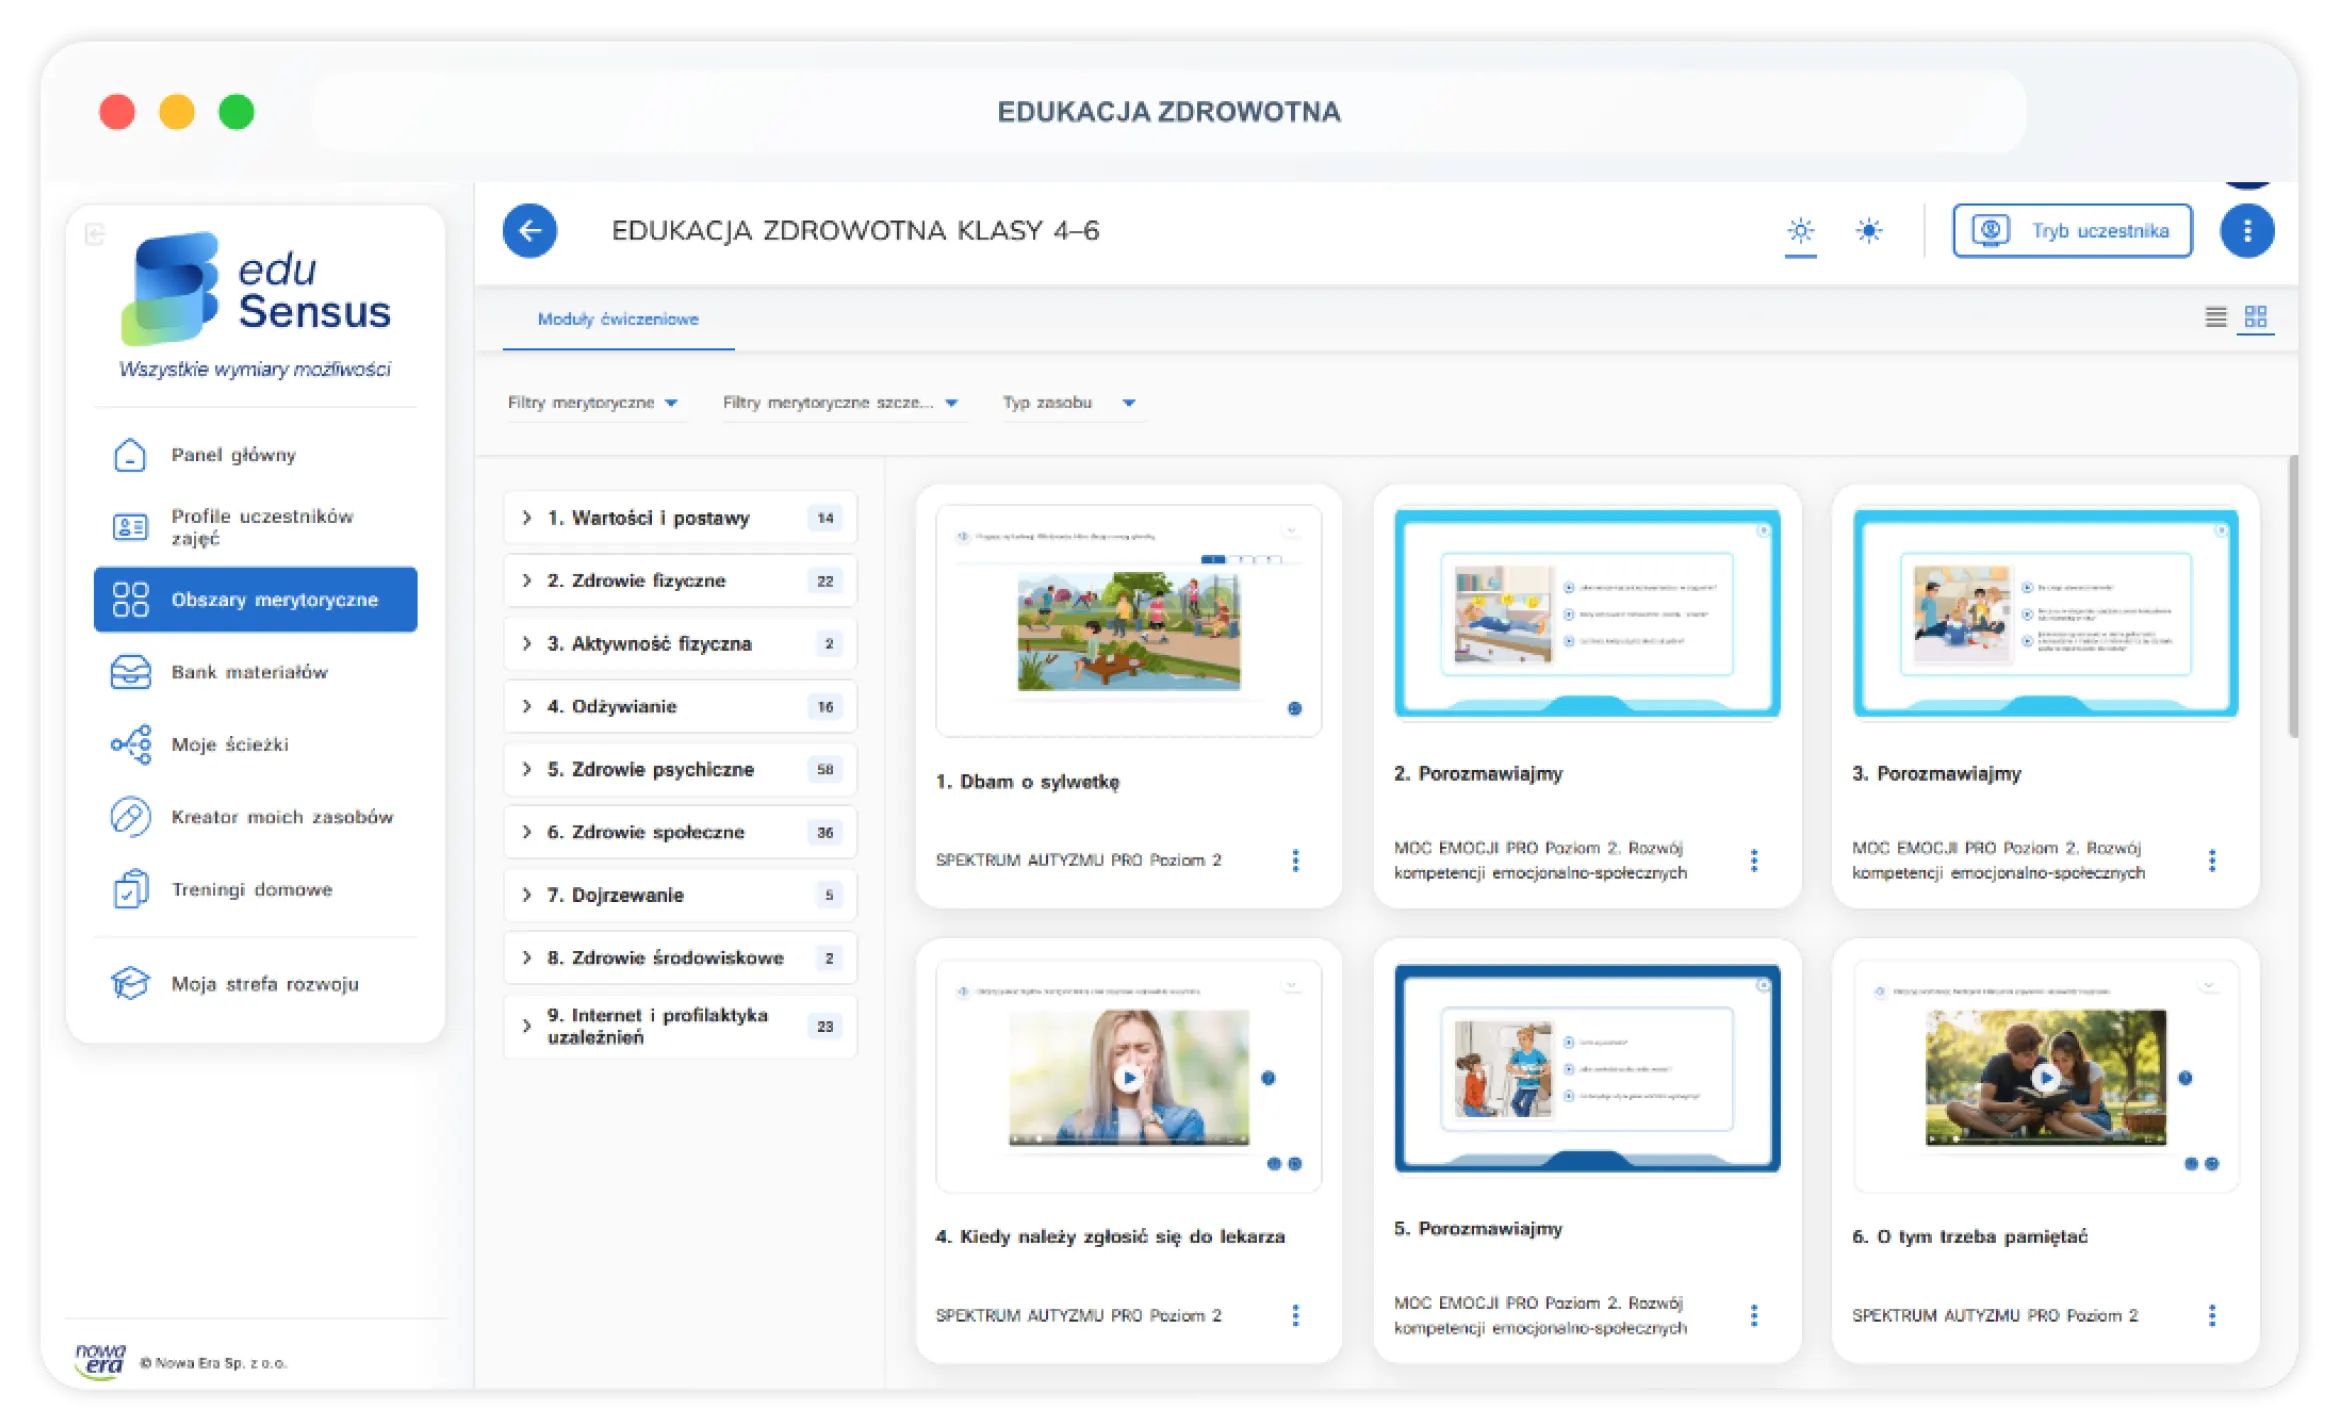The height and width of the screenshot is (1426, 2340).
Task: Click the Nowa Era logo in the footer
Action: point(100,1362)
